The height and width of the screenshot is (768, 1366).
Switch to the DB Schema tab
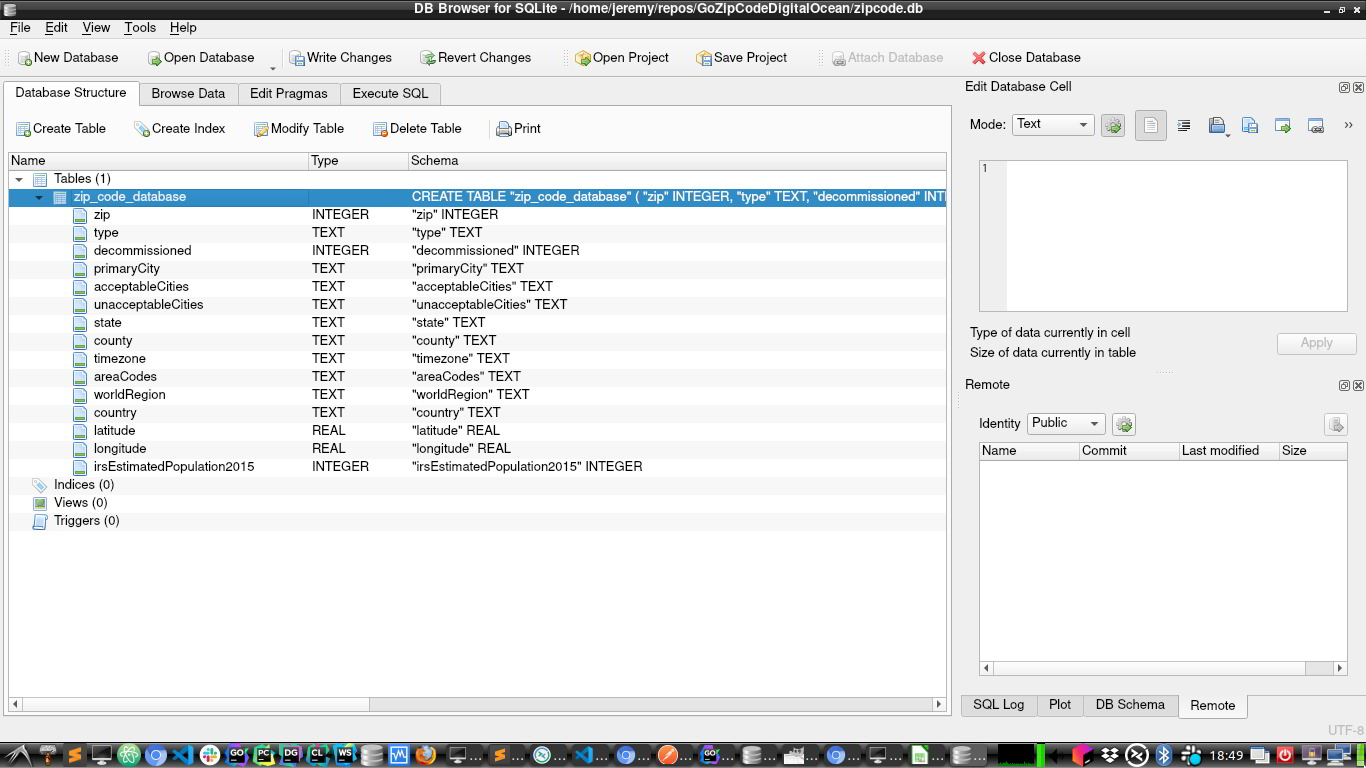pyautogui.click(x=1130, y=705)
